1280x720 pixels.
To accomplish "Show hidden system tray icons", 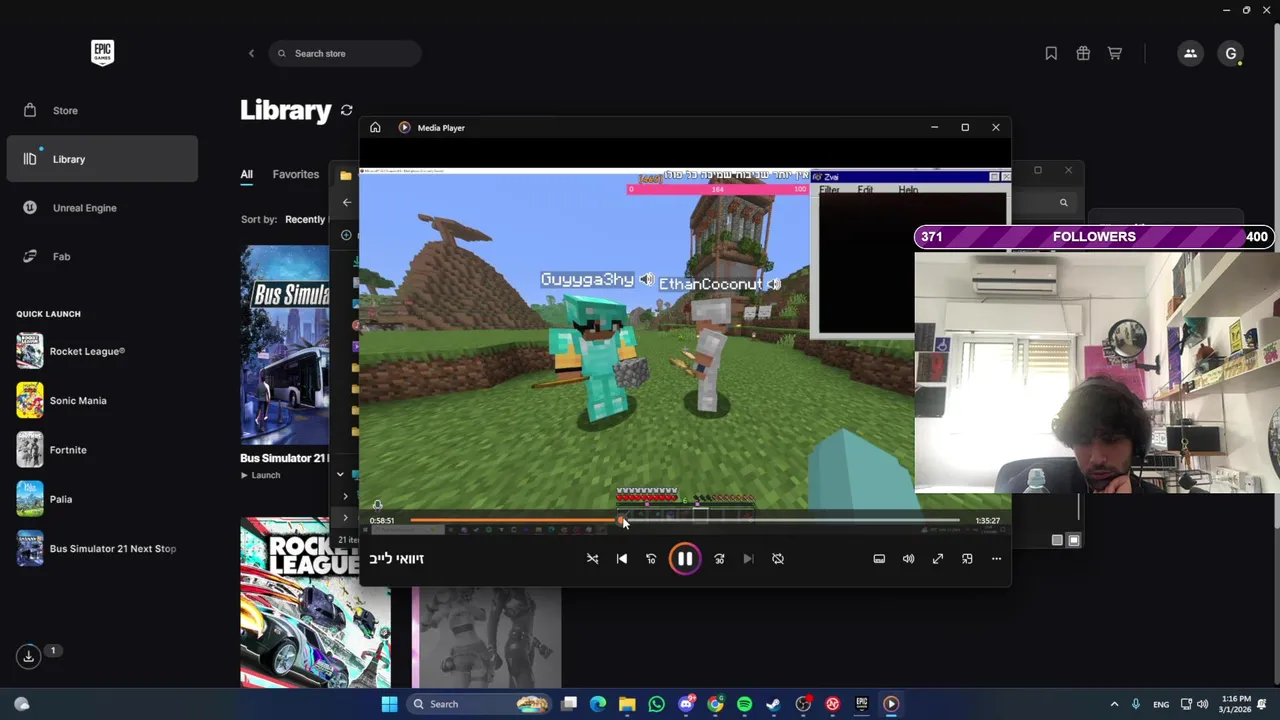I will coord(1114,704).
